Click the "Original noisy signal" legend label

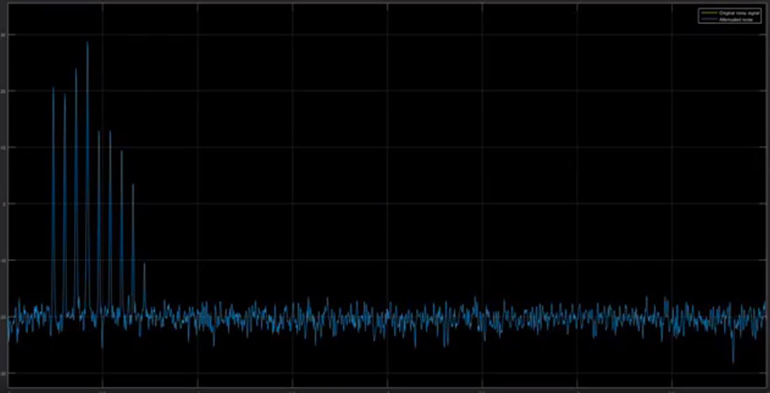739,13
